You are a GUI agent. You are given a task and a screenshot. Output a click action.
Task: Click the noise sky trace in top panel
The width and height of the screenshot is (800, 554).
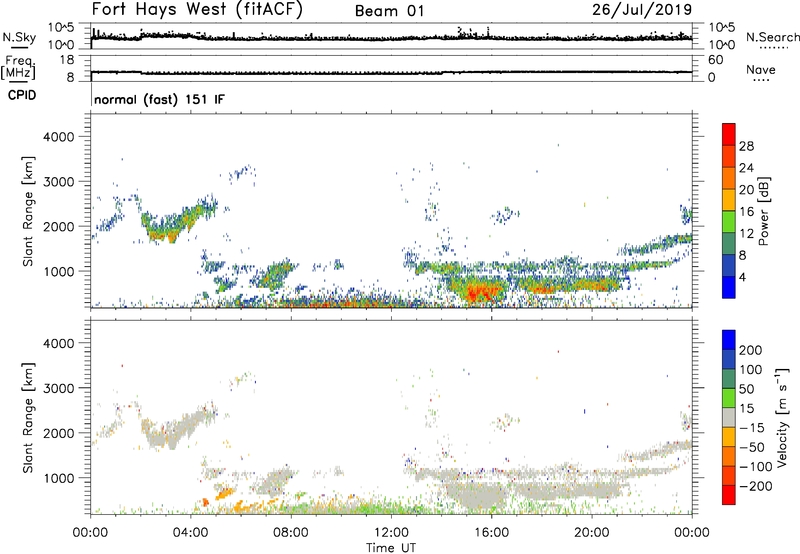pos(391,37)
